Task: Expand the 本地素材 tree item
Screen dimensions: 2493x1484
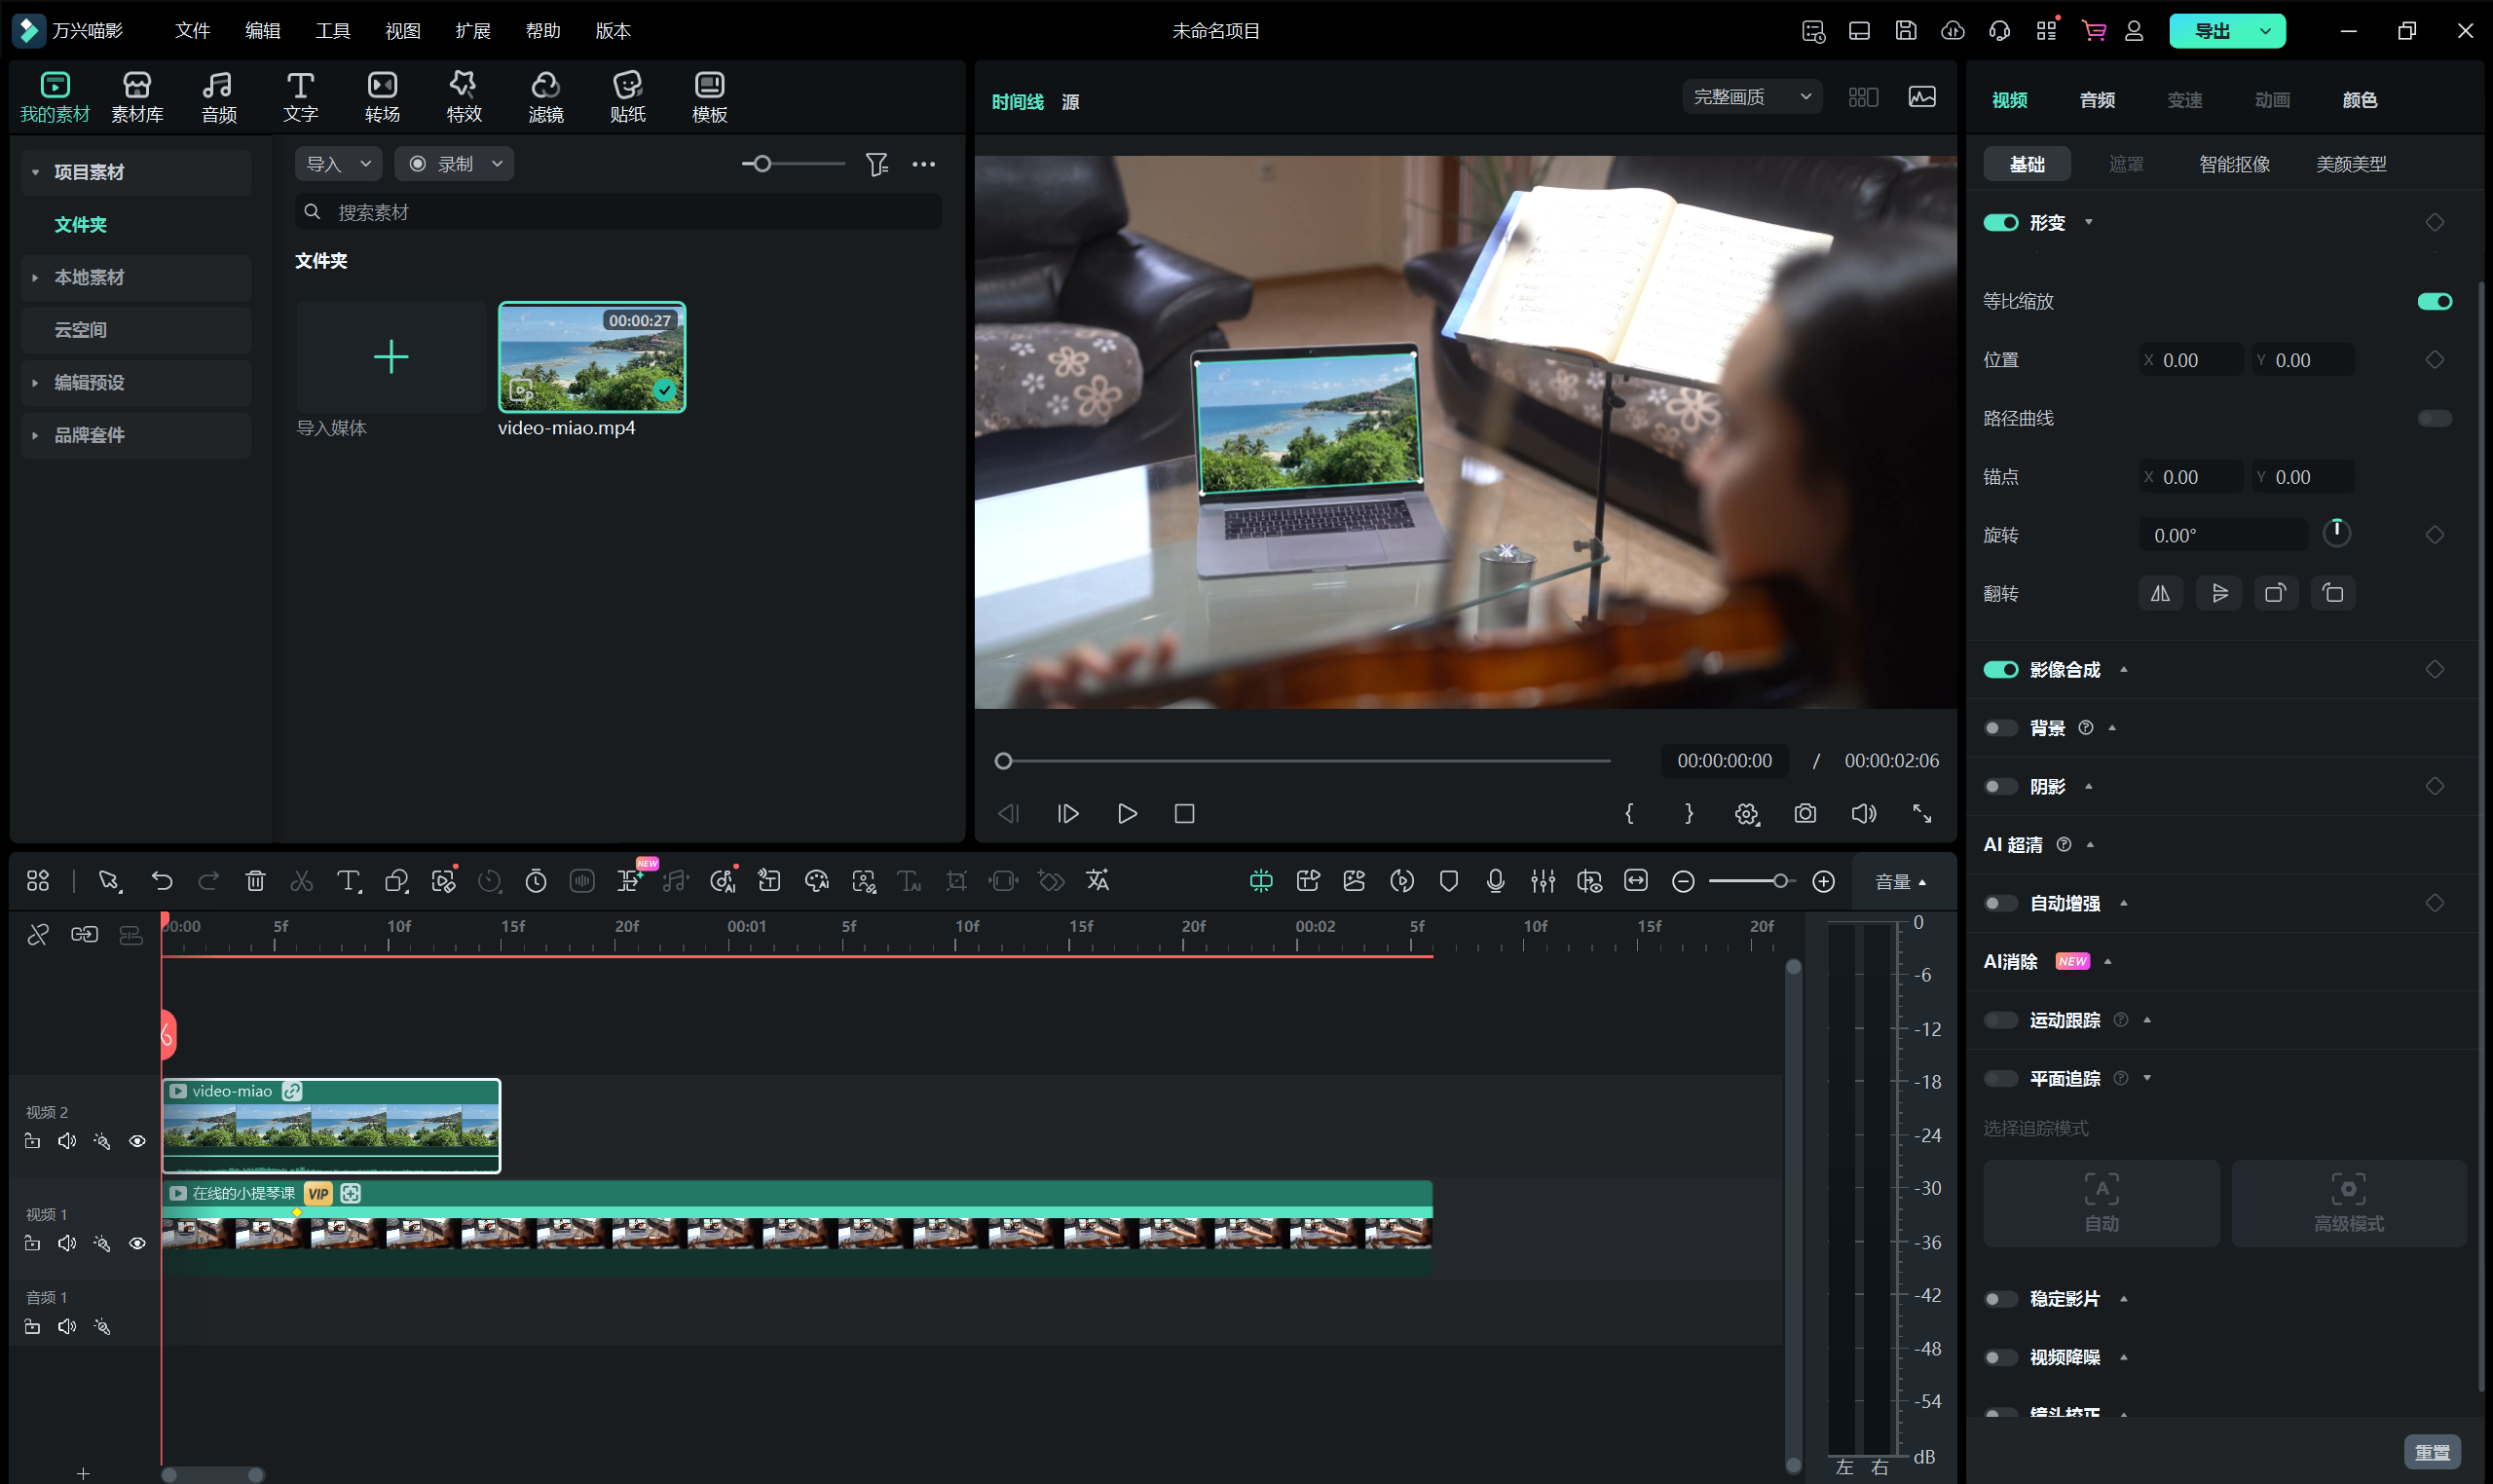Action: click(x=35, y=278)
